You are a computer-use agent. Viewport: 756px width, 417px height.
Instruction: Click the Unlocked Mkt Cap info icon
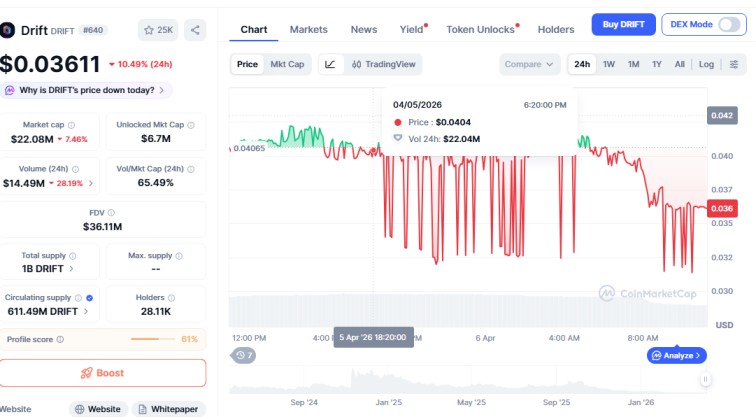click(191, 125)
